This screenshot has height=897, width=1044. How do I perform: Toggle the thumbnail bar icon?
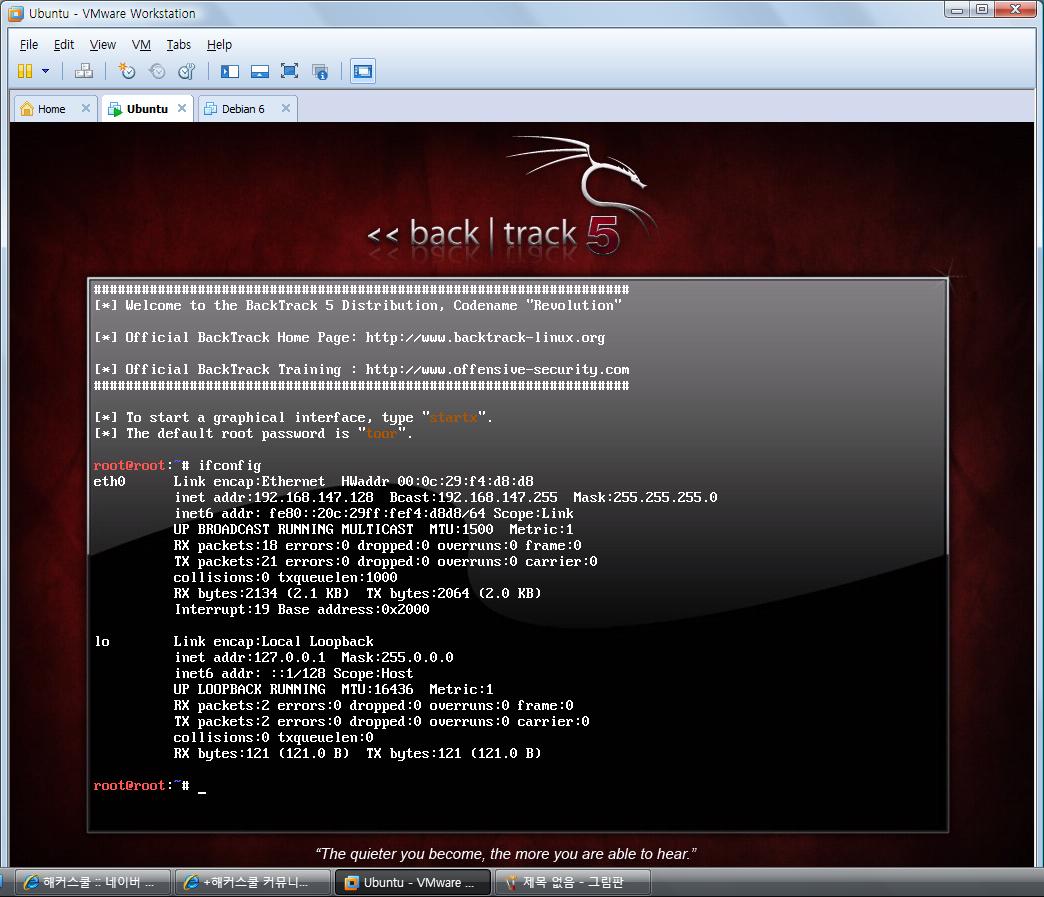[x=260, y=71]
